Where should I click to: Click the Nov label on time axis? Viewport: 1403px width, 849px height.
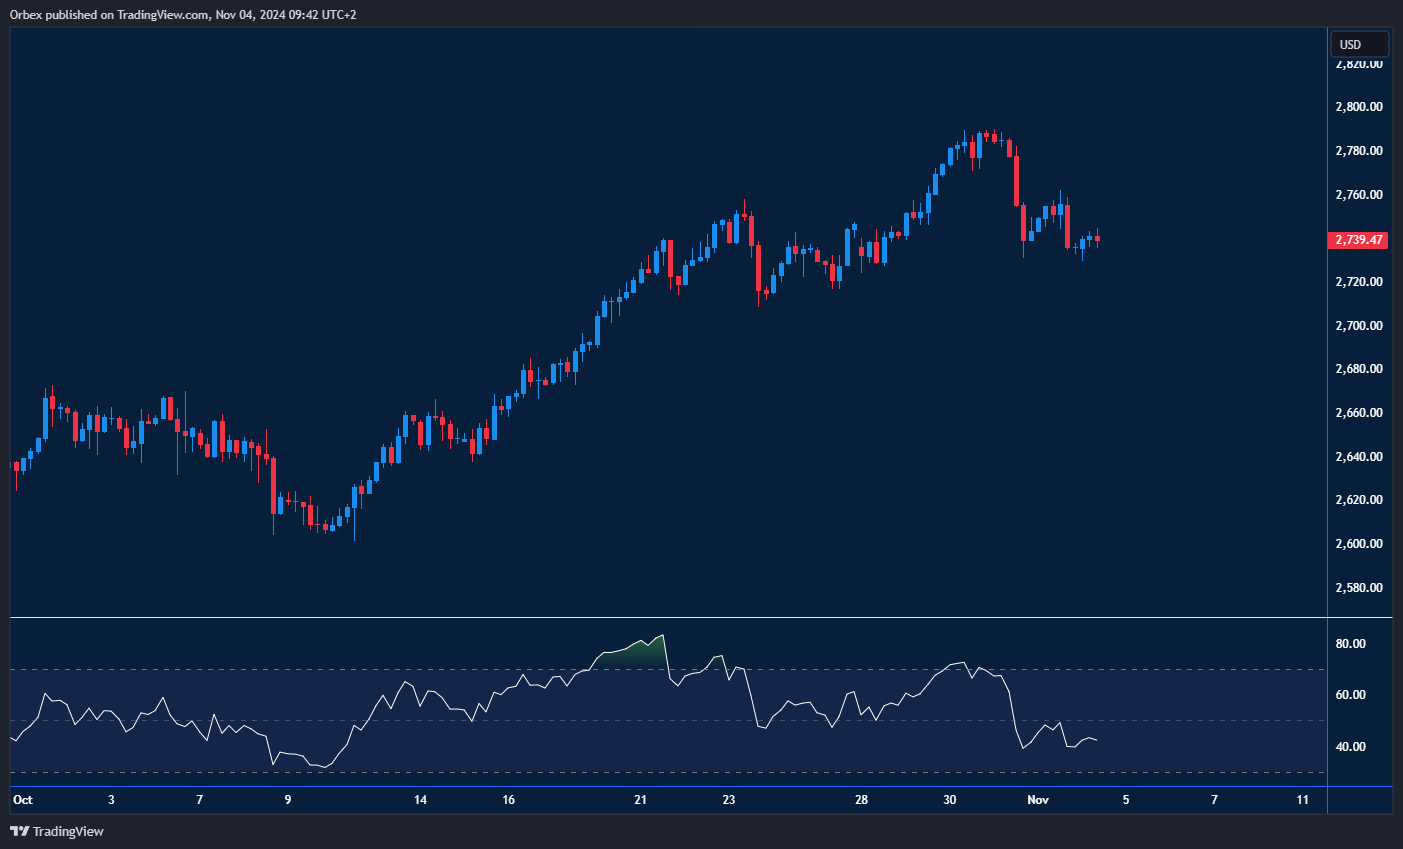pos(1038,800)
